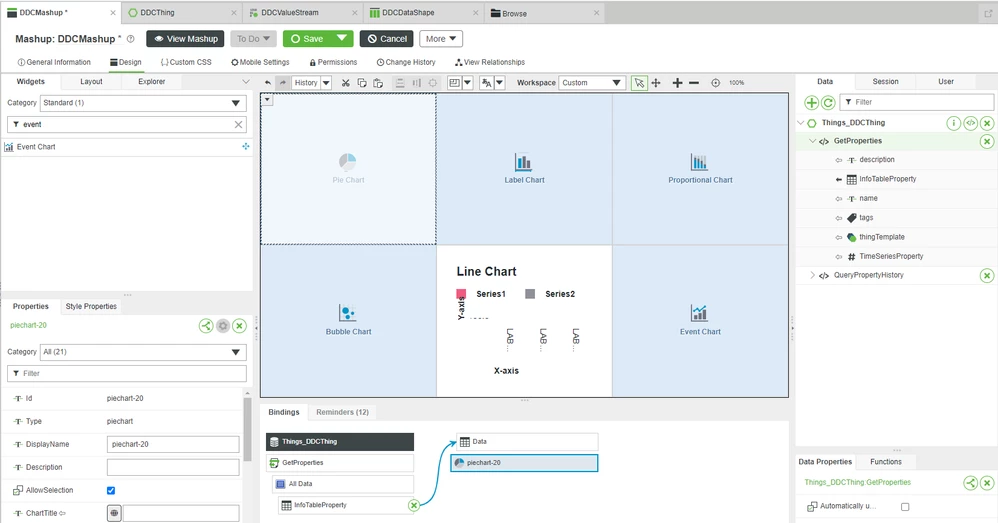Click the services code icon on Things_DDCThing

[971, 123]
